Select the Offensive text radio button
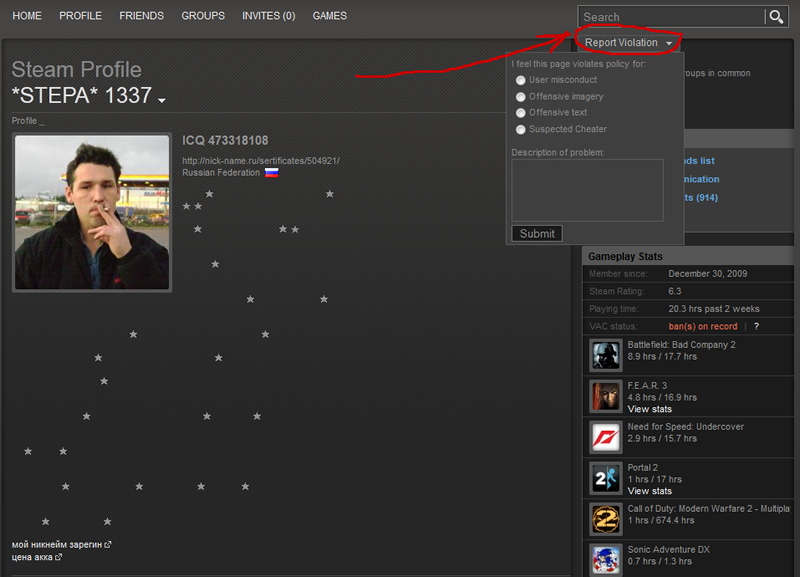Screen dimensions: 800x577 pos(520,113)
